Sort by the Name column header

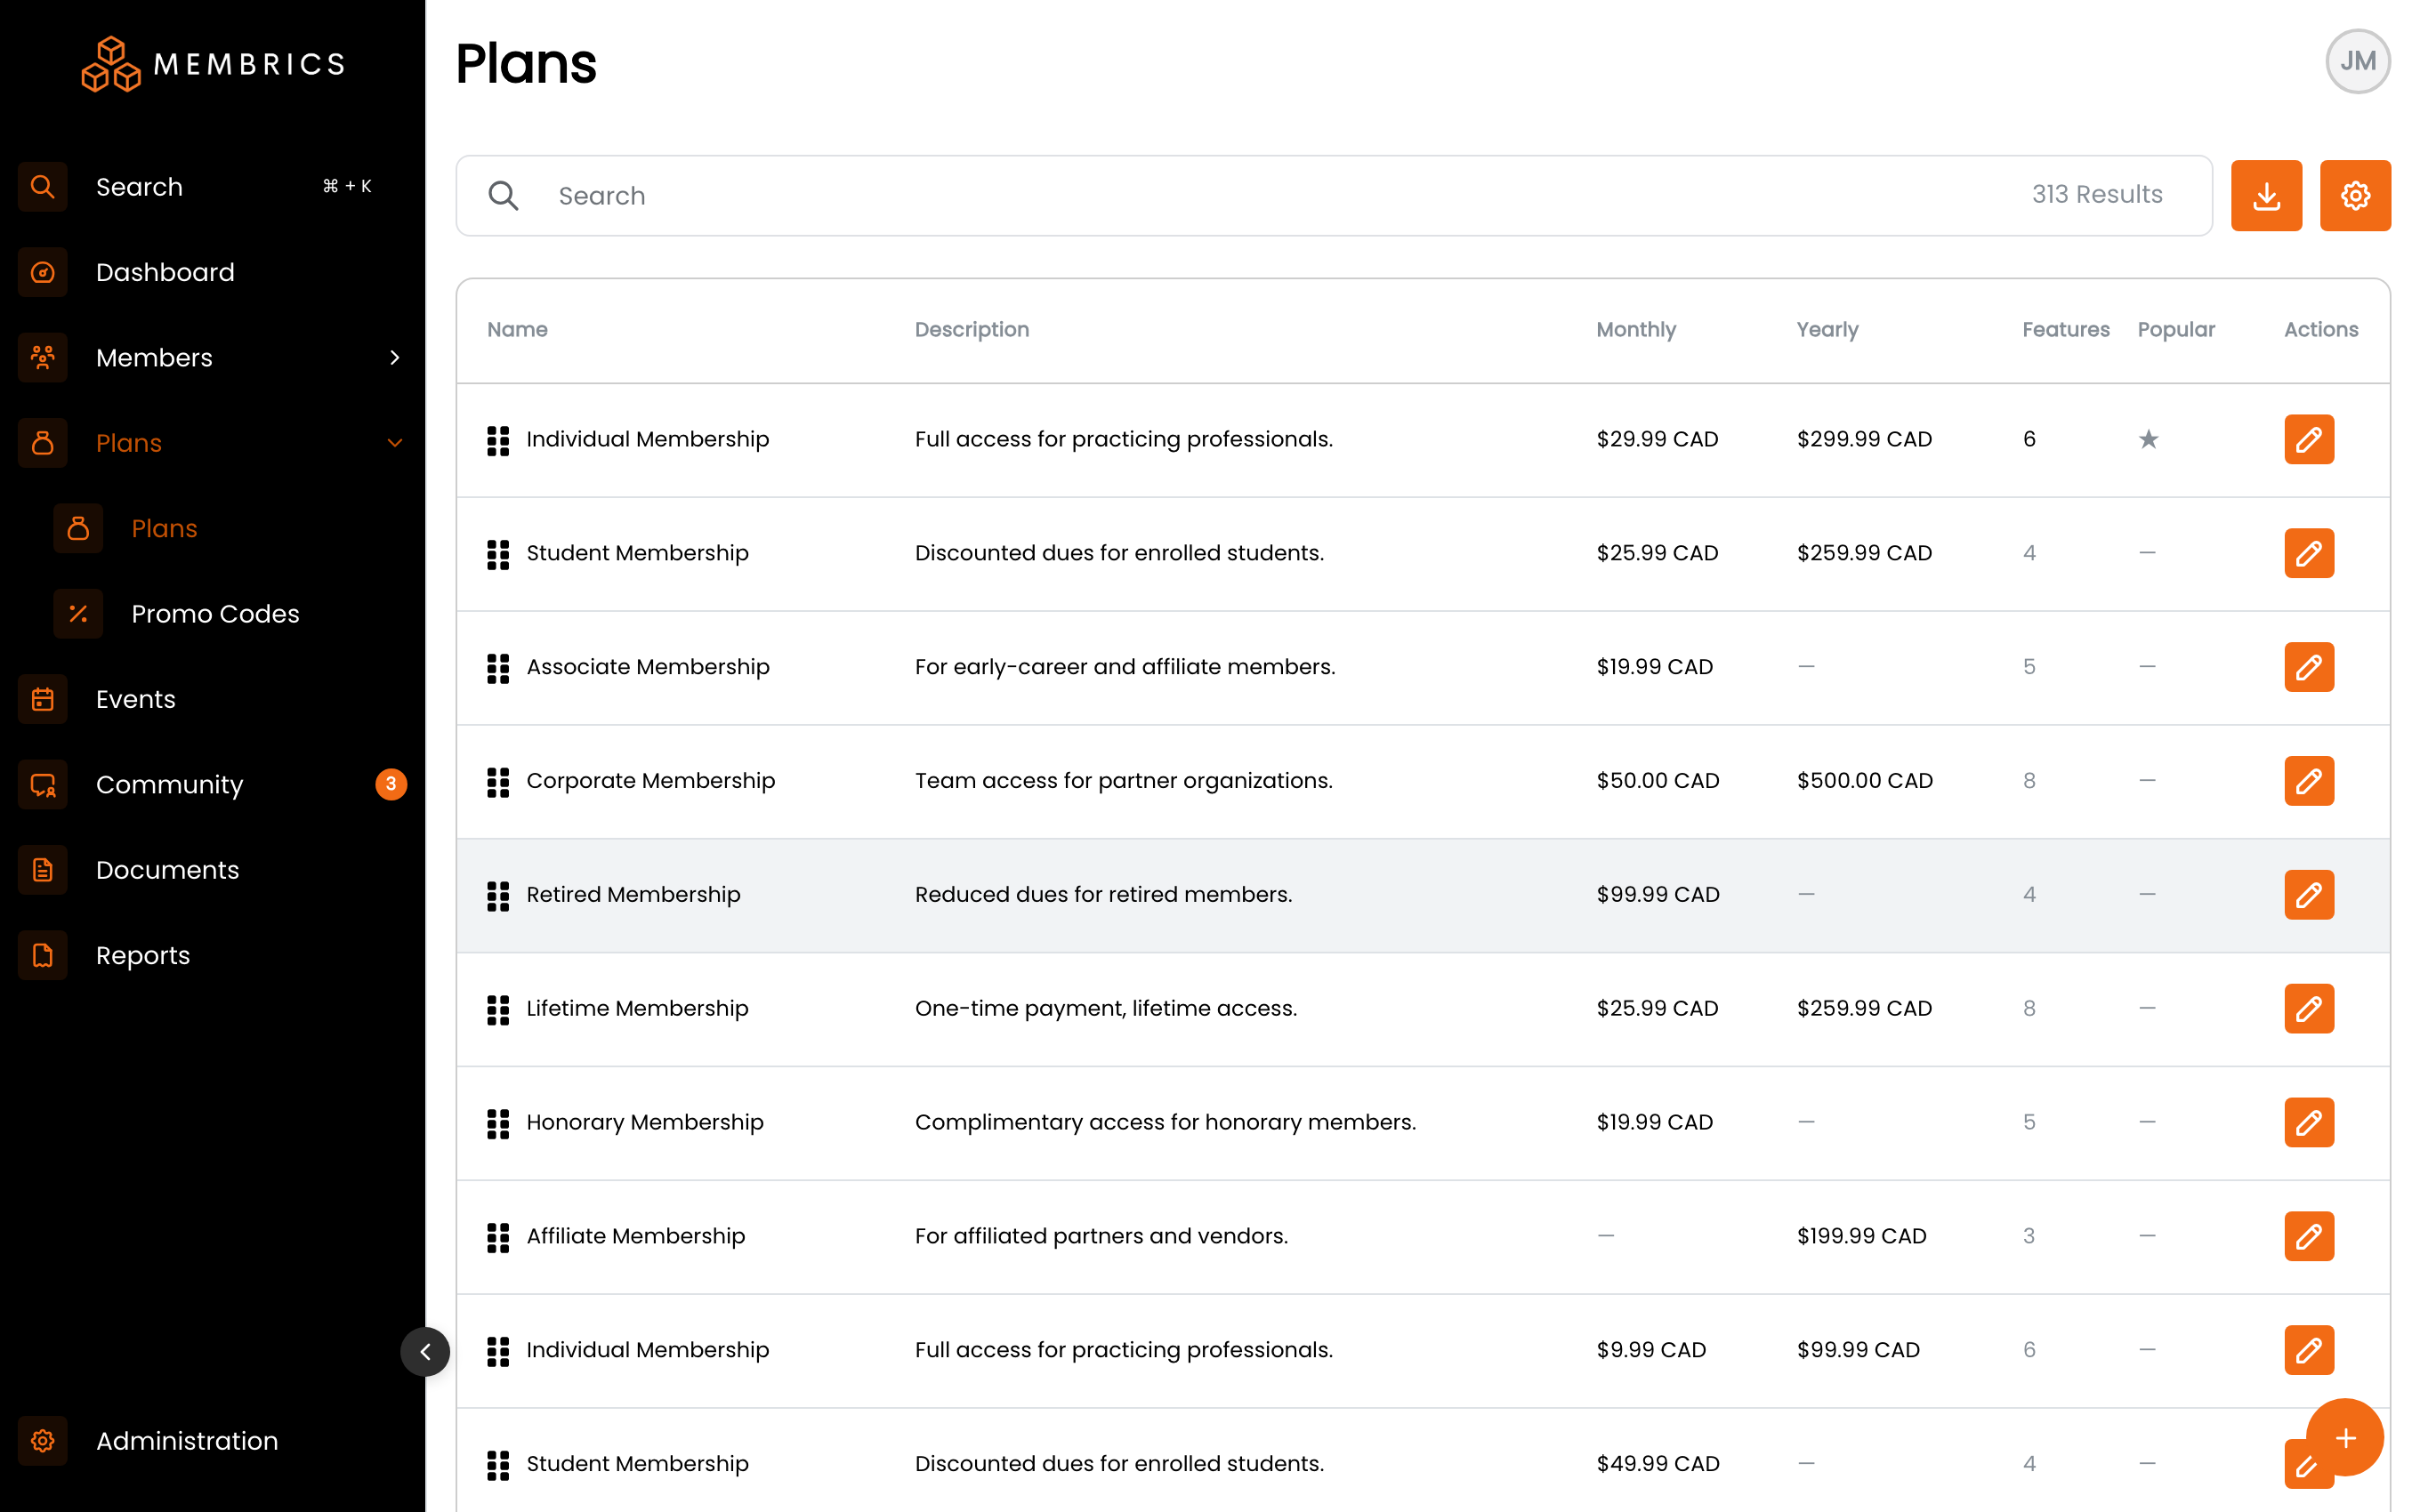click(x=517, y=329)
